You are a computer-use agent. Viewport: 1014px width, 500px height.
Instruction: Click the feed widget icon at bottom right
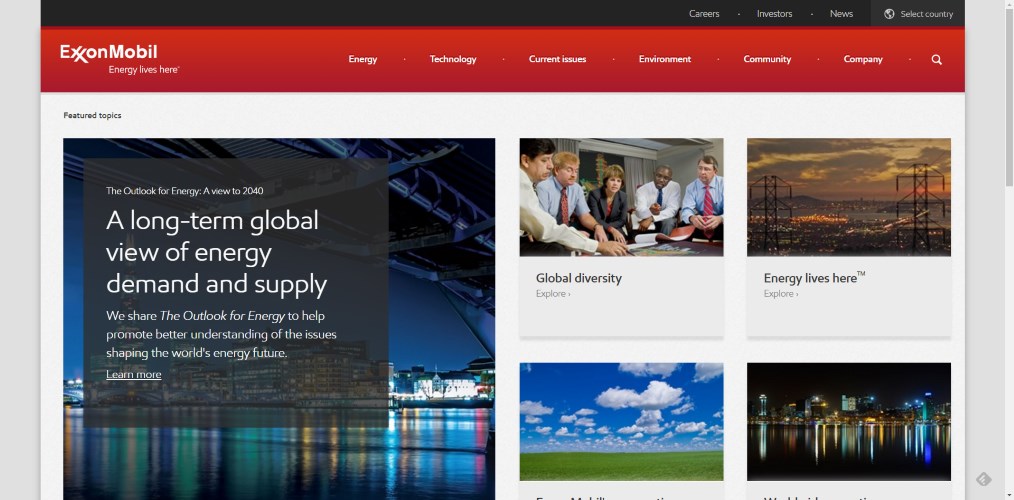pos(983,479)
